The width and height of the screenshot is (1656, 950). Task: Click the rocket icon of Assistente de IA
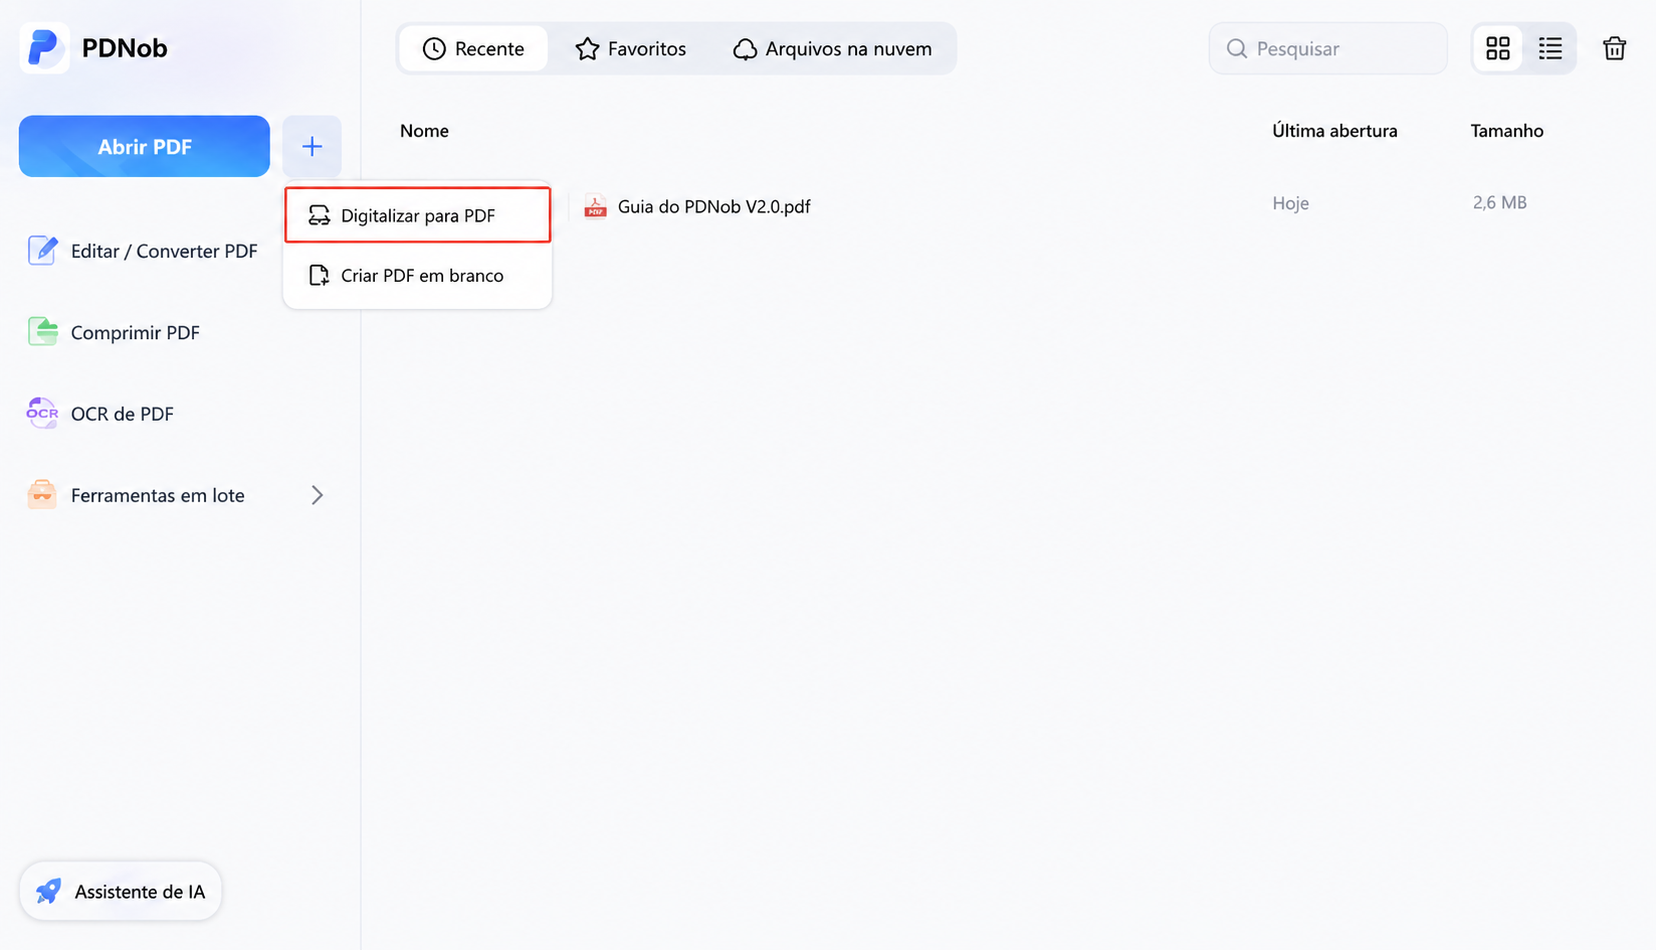tap(48, 891)
